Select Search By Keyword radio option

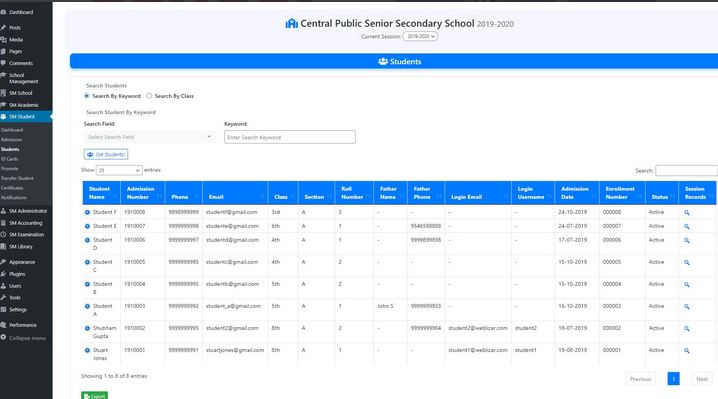[87, 96]
